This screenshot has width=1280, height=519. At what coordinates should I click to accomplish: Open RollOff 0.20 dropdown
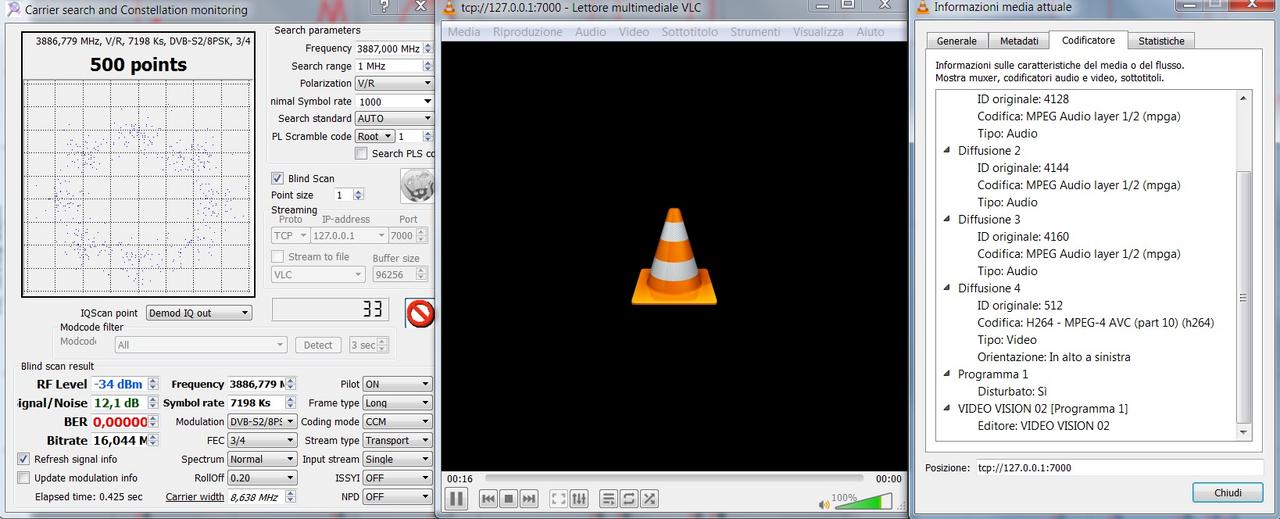(262, 478)
